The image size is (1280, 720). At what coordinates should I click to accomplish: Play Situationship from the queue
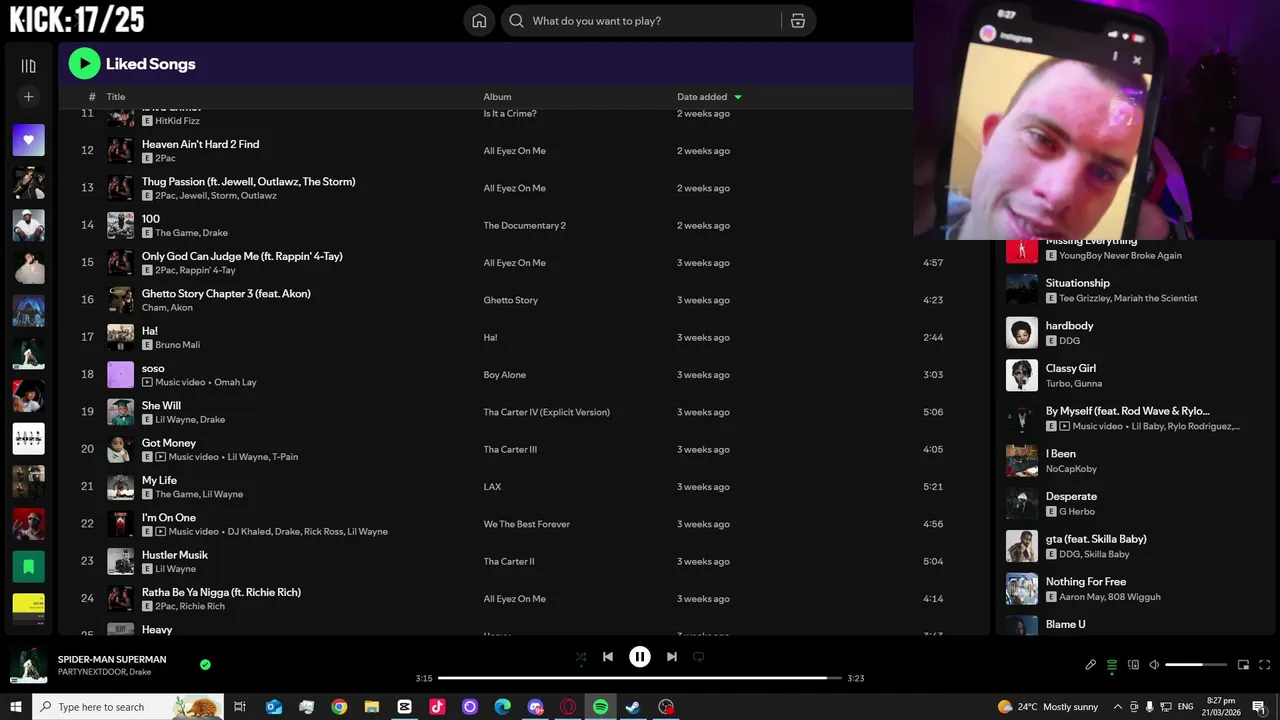[1021, 290]
